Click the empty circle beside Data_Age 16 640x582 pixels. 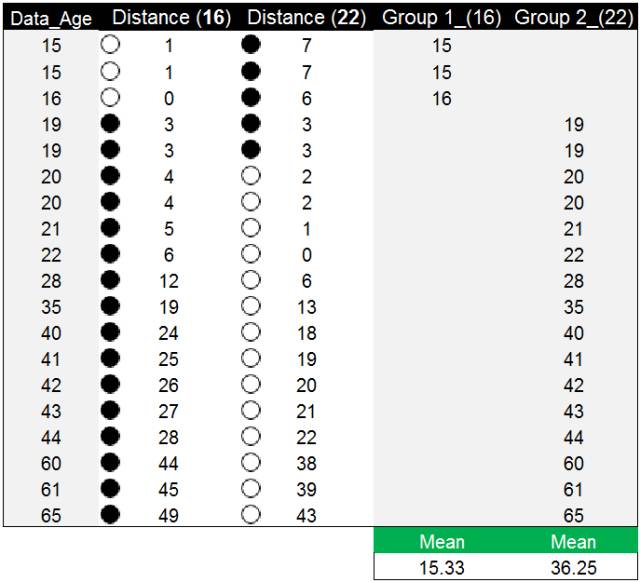[110, 98]
